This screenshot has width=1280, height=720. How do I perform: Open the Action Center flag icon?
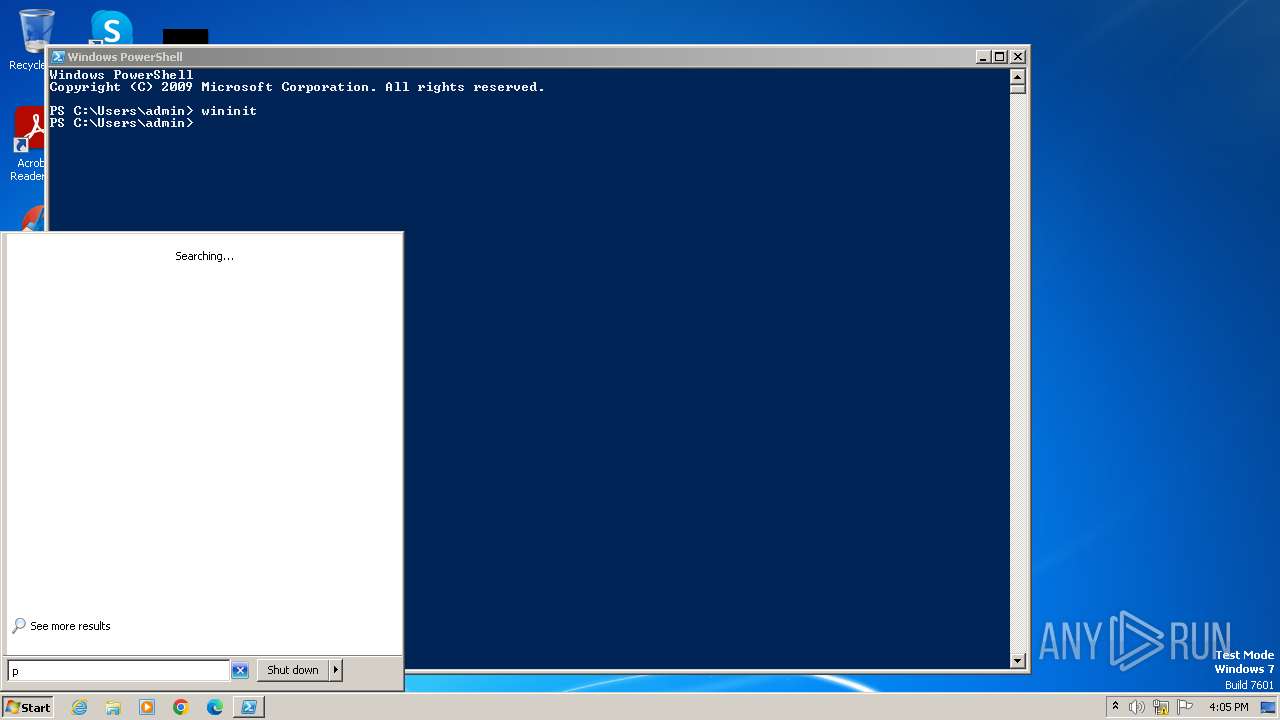pyautogui.click(x=1185, y=707)
